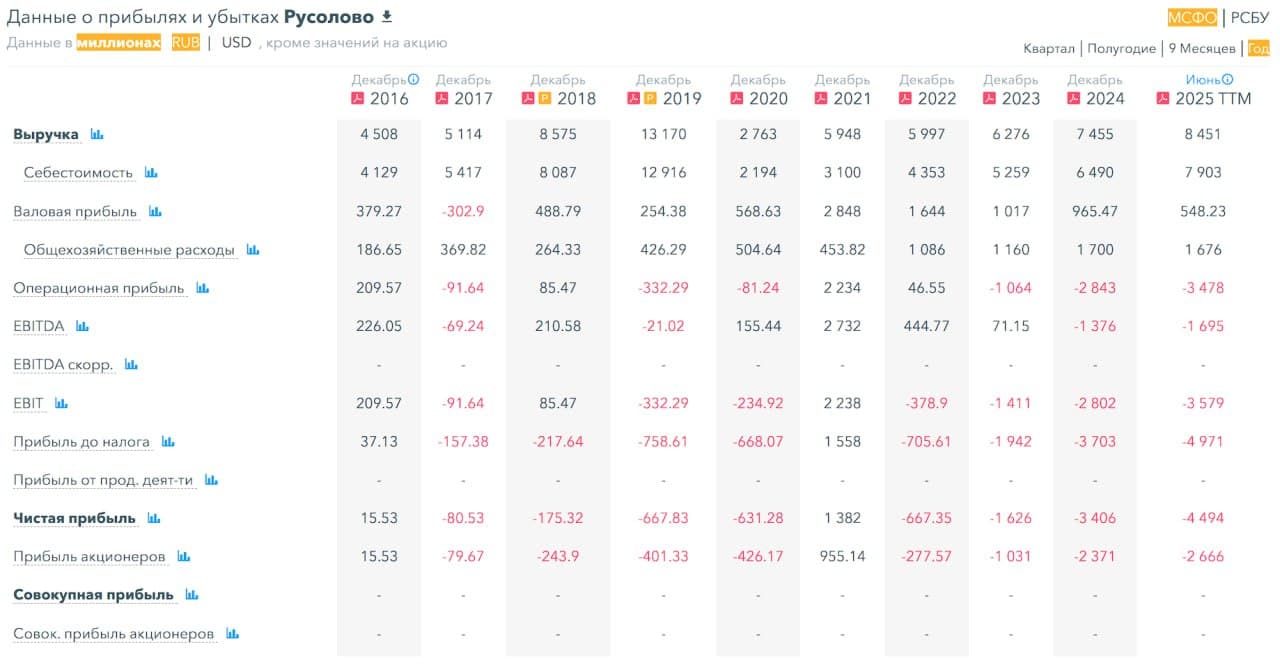Image resolution: width=1280 pixels, height=669 pixels.
Task: Switch reporting standard to РСБУ
Action: tap(1249, 17)
